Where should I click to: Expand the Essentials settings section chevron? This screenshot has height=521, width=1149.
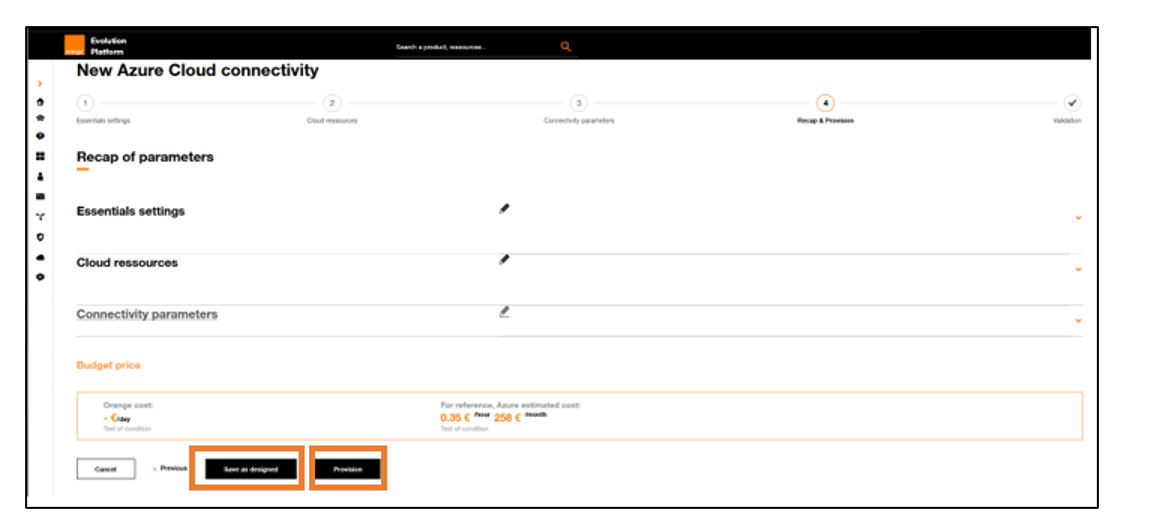pos(1078,218)
